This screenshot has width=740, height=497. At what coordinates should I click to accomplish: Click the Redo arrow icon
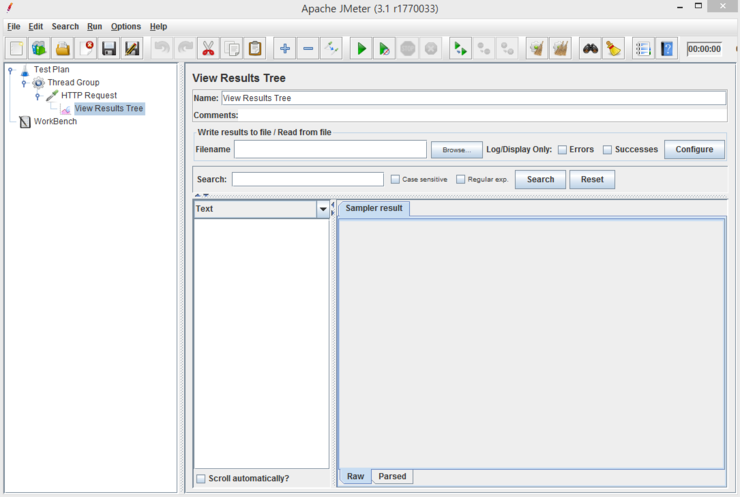click(185, 49)
